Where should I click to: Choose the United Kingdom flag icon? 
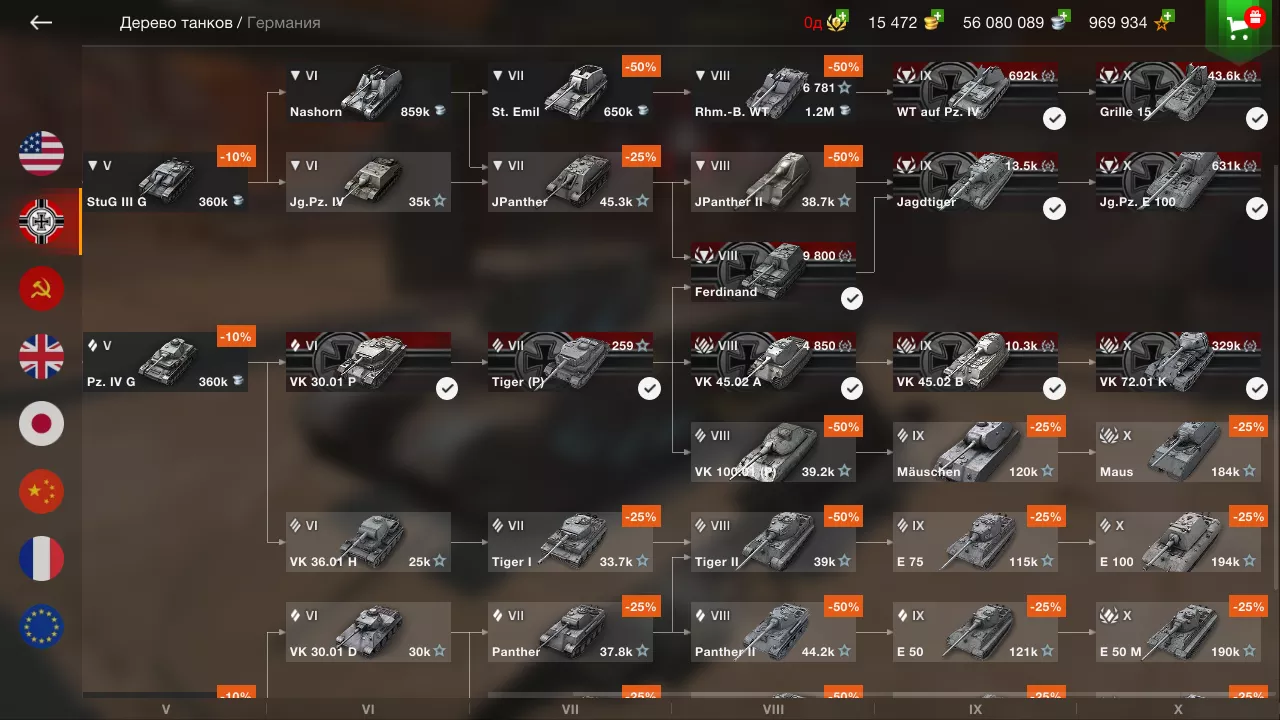click(x=41, y=357)
